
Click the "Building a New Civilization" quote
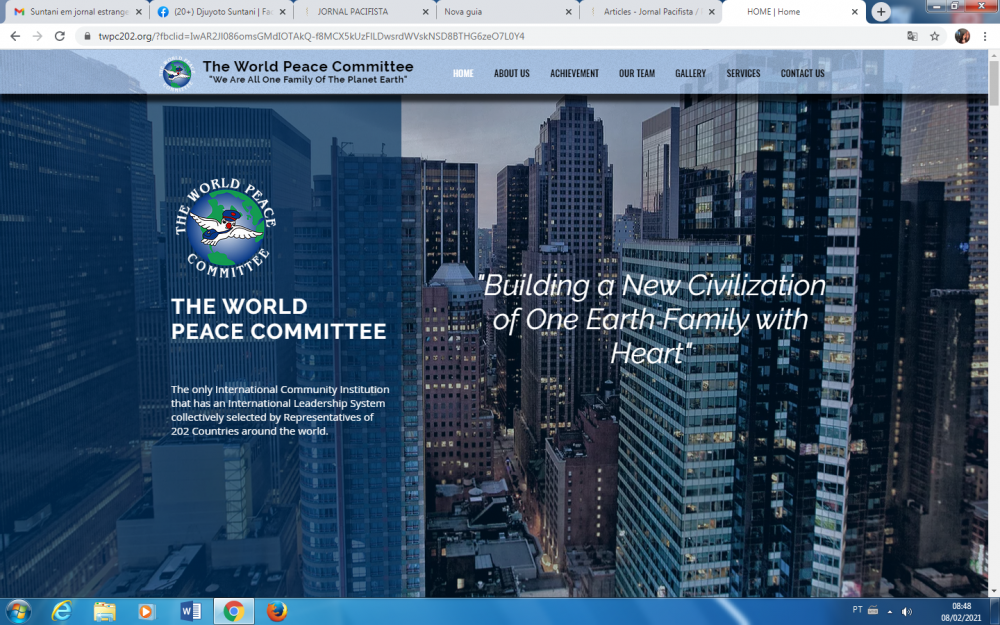coord(652,319)
